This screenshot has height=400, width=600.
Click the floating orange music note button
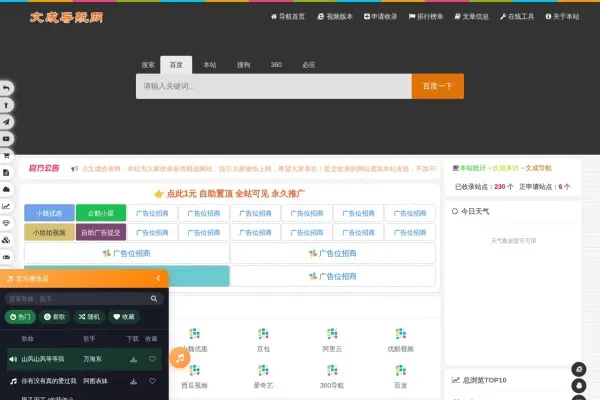[180, 358]
